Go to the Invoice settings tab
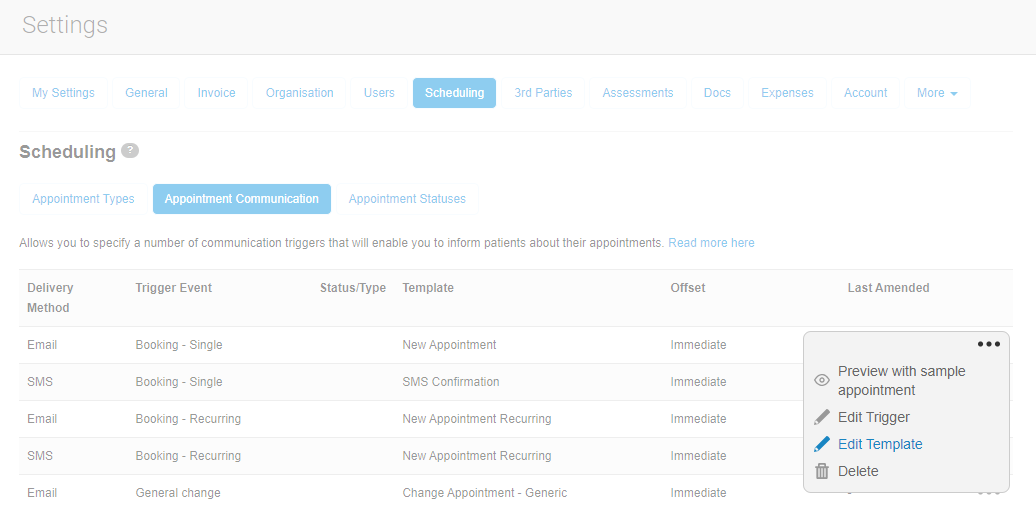 coord(216,93)
